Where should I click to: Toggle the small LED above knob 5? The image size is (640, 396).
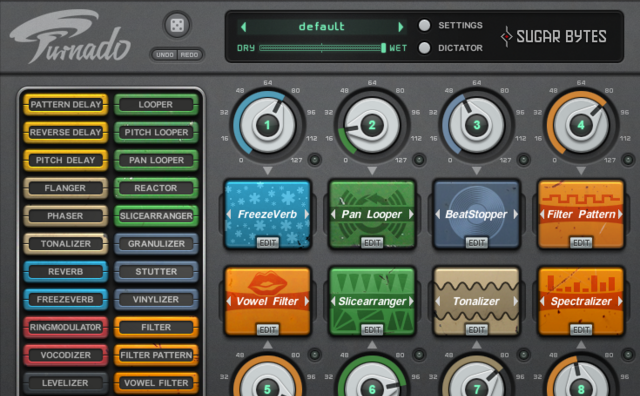315,354
